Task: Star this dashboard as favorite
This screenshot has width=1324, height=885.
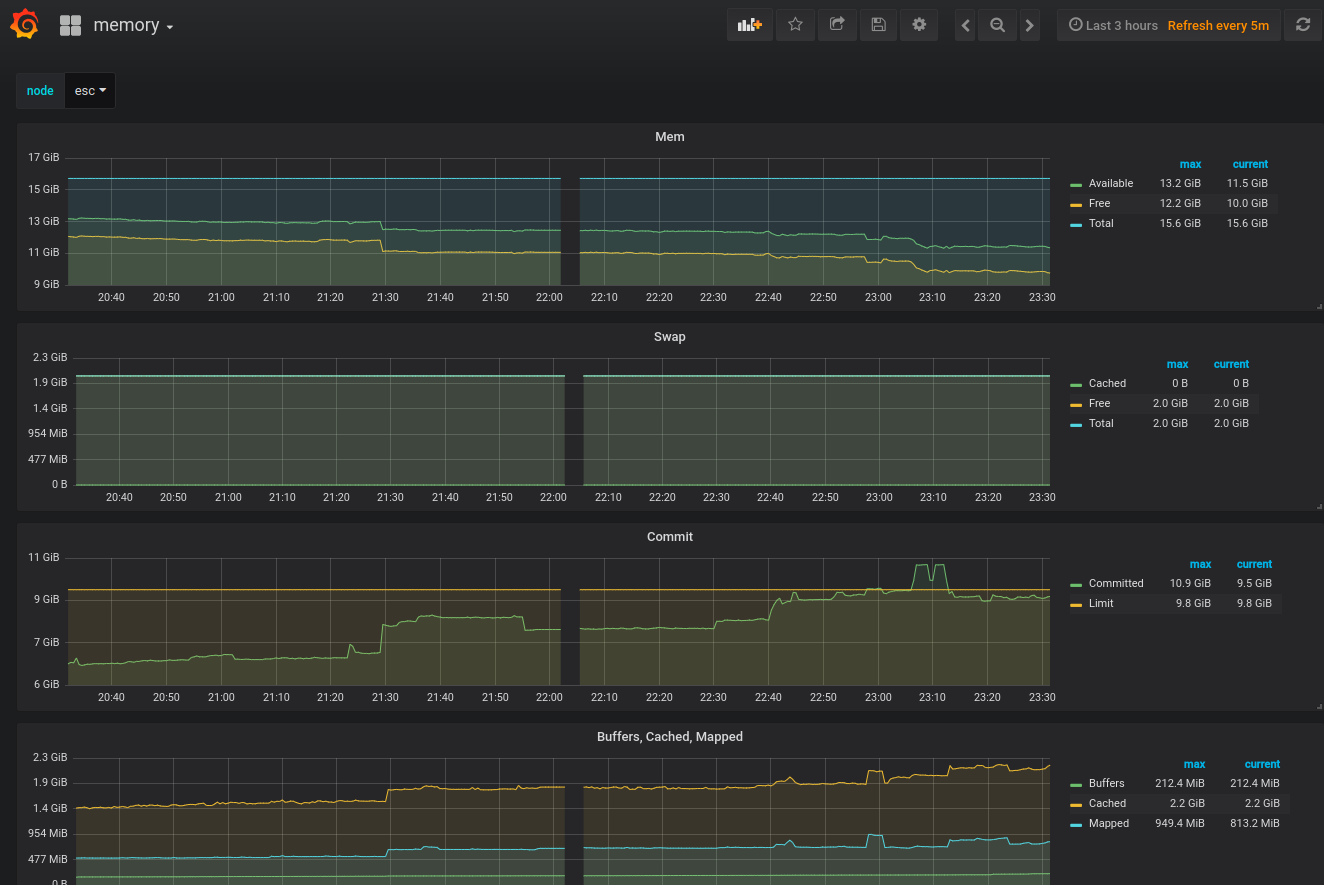Action: (795, 25)
